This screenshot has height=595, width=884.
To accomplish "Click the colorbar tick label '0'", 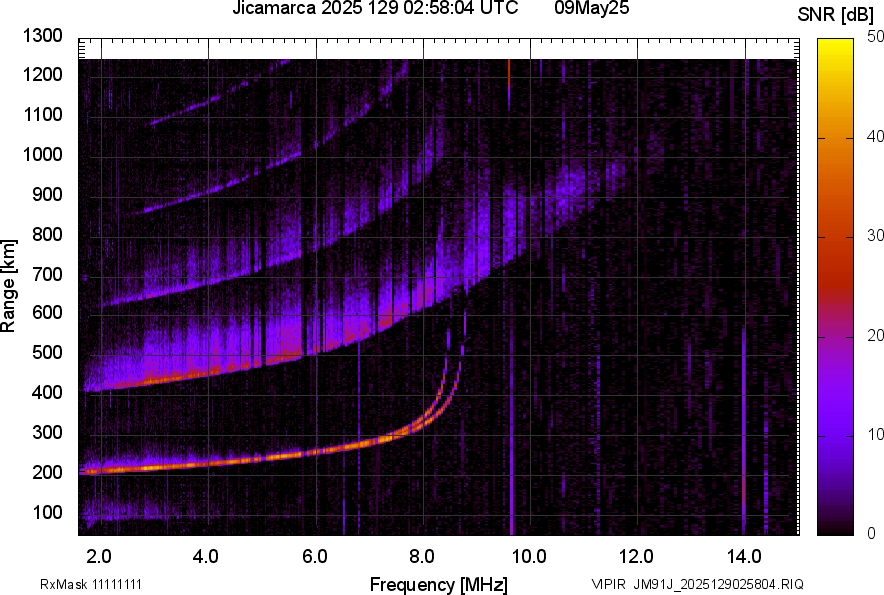I will point(872,533).
